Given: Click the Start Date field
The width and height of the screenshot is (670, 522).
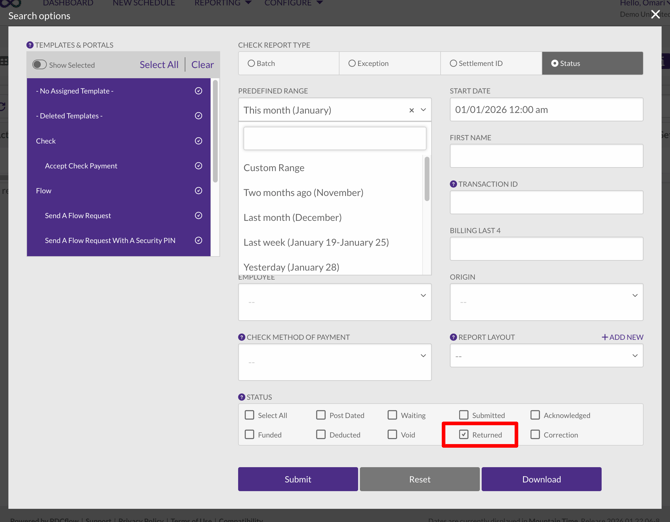Looking at the screenshot, I should (546, 110).
